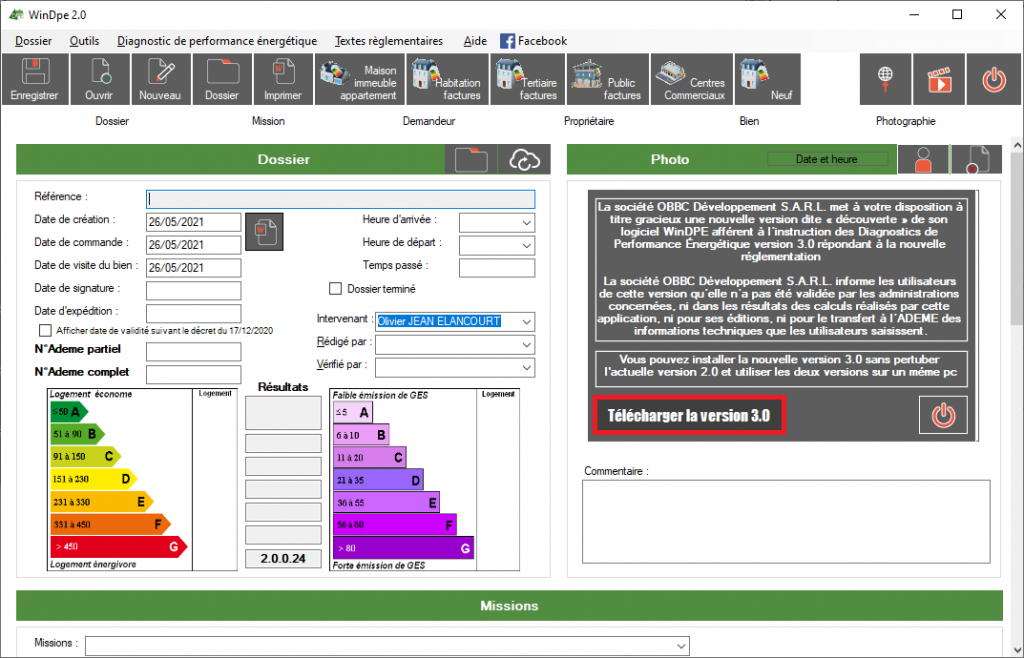Screen dimensions: 1024x658
Task: Click the globe location pin icon
Action: 885,79
